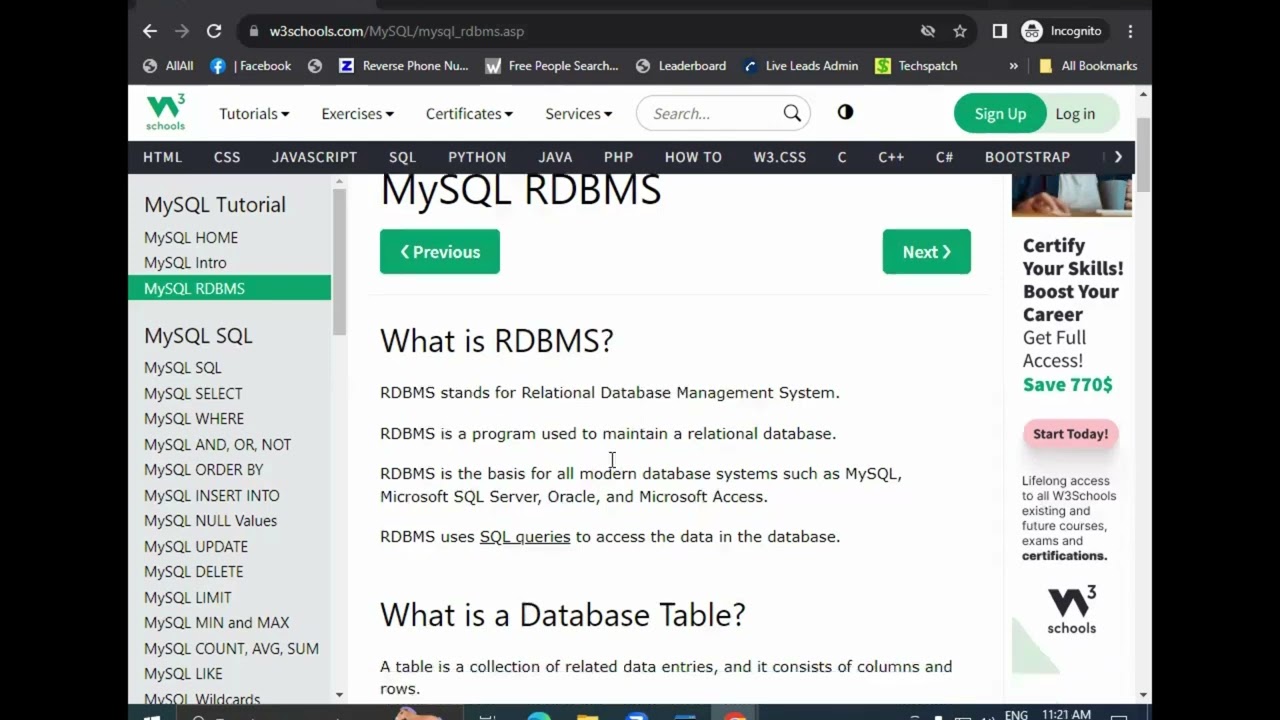
Task: Expand the Services dropdown
Action: point(578,114)
